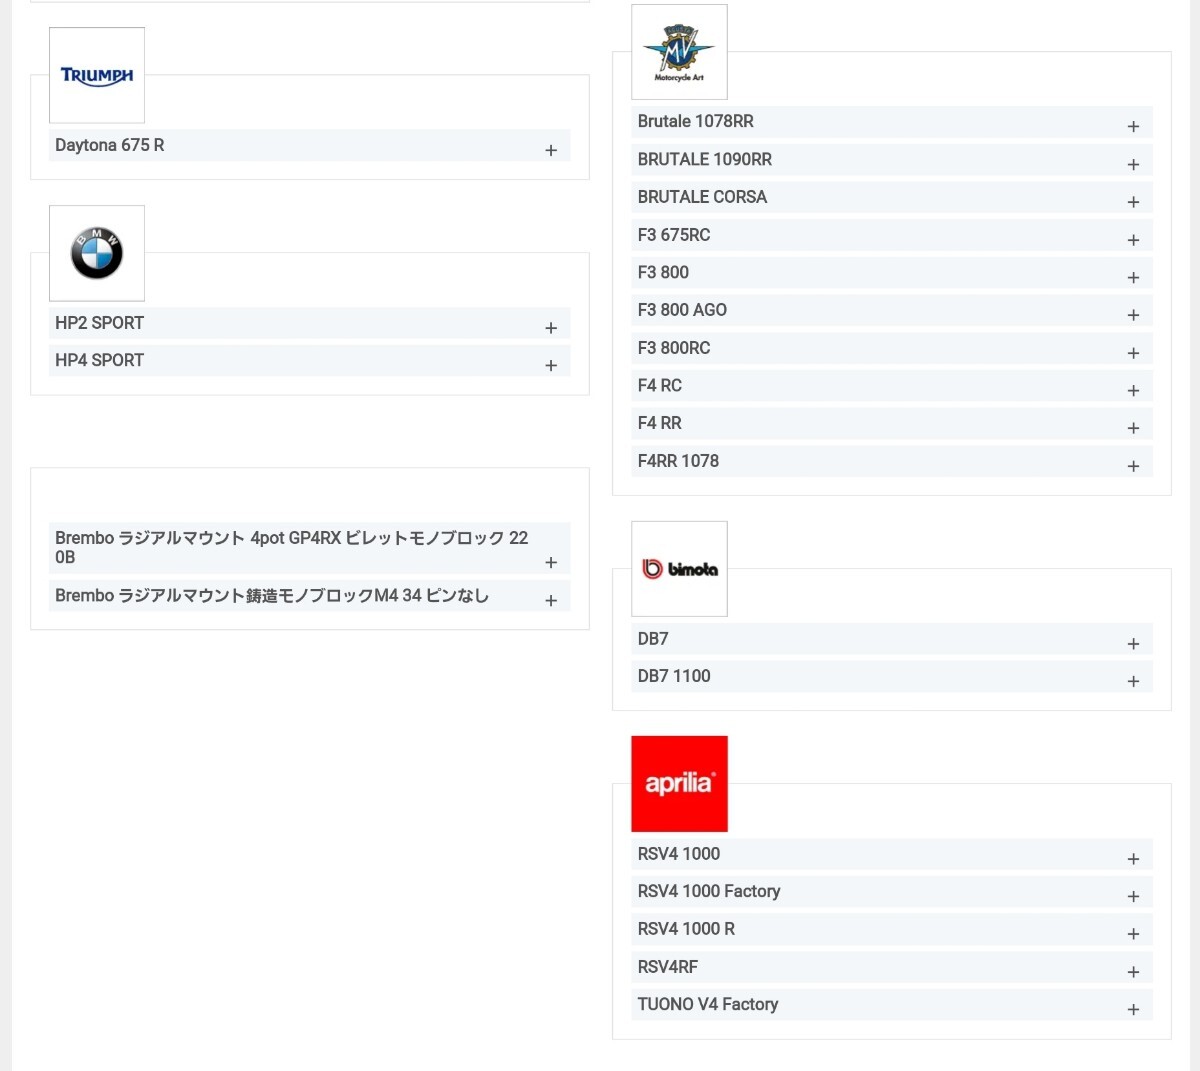Click the Aprilia brand logo
The height and width of the screenshot is (1071, 1200).
pos(679,784)
